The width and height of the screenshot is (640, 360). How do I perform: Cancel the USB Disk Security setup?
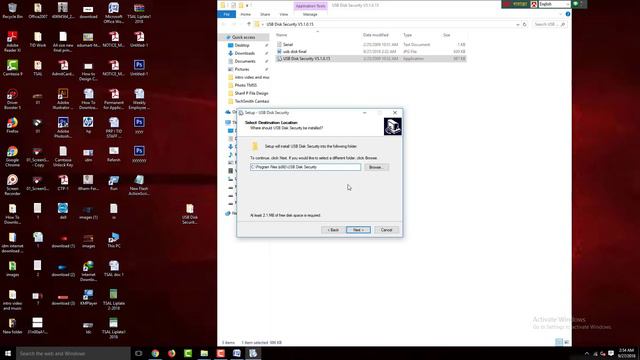[x=386, y=230]
